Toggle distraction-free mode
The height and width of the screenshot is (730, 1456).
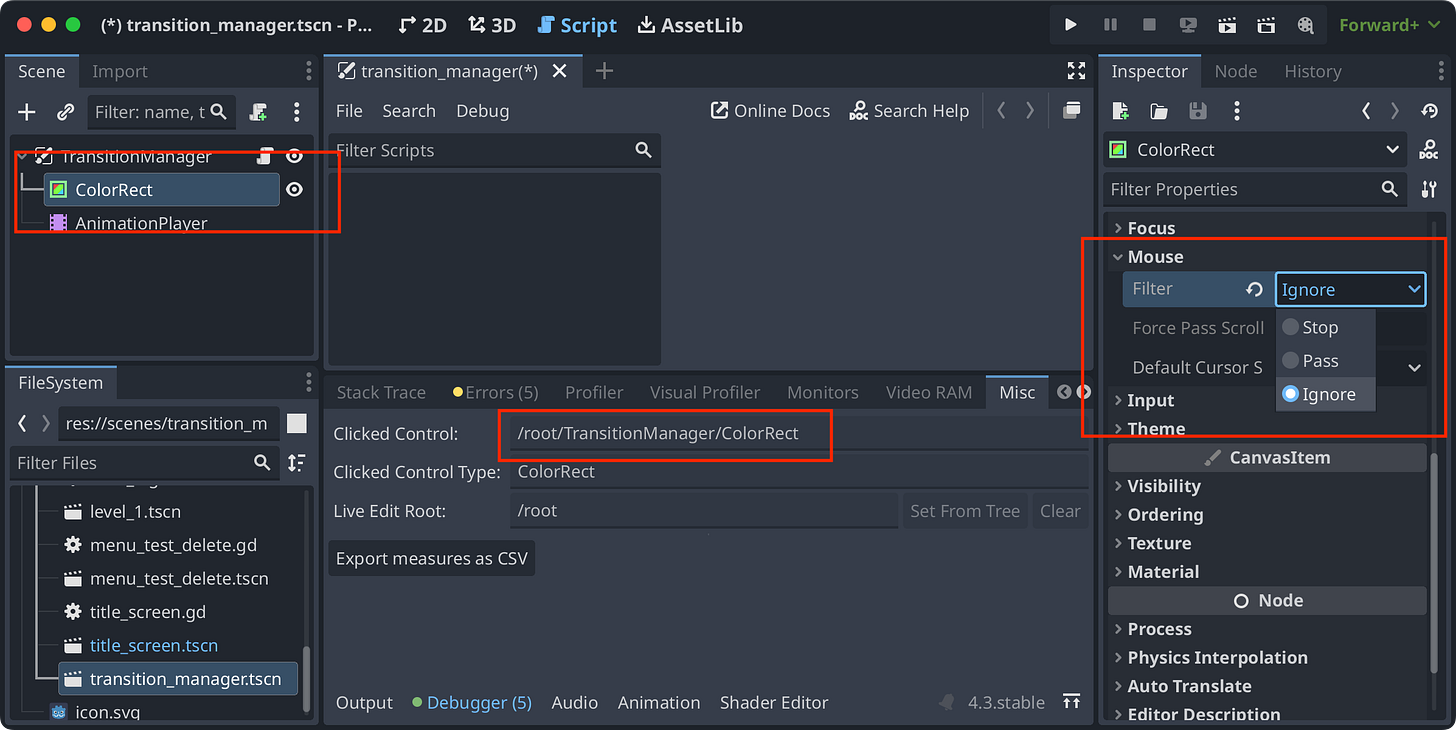1076,71
